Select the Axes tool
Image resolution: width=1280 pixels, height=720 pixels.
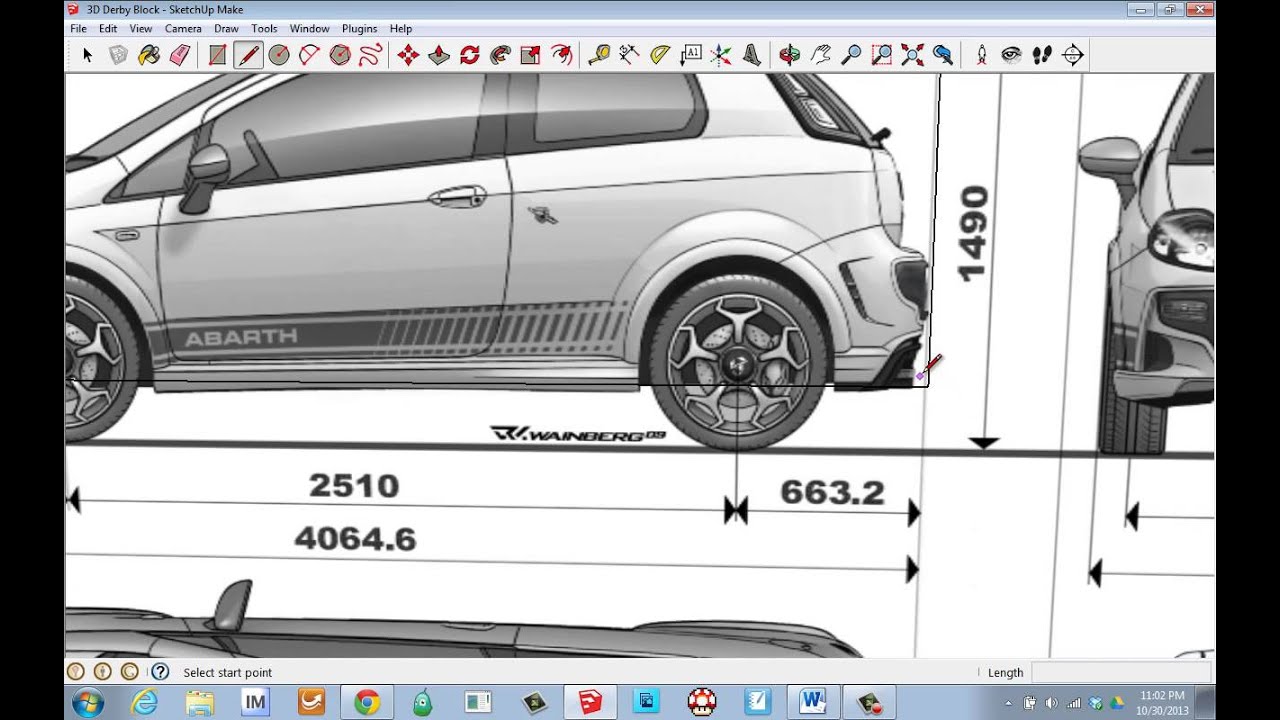(x=721, y=55)
